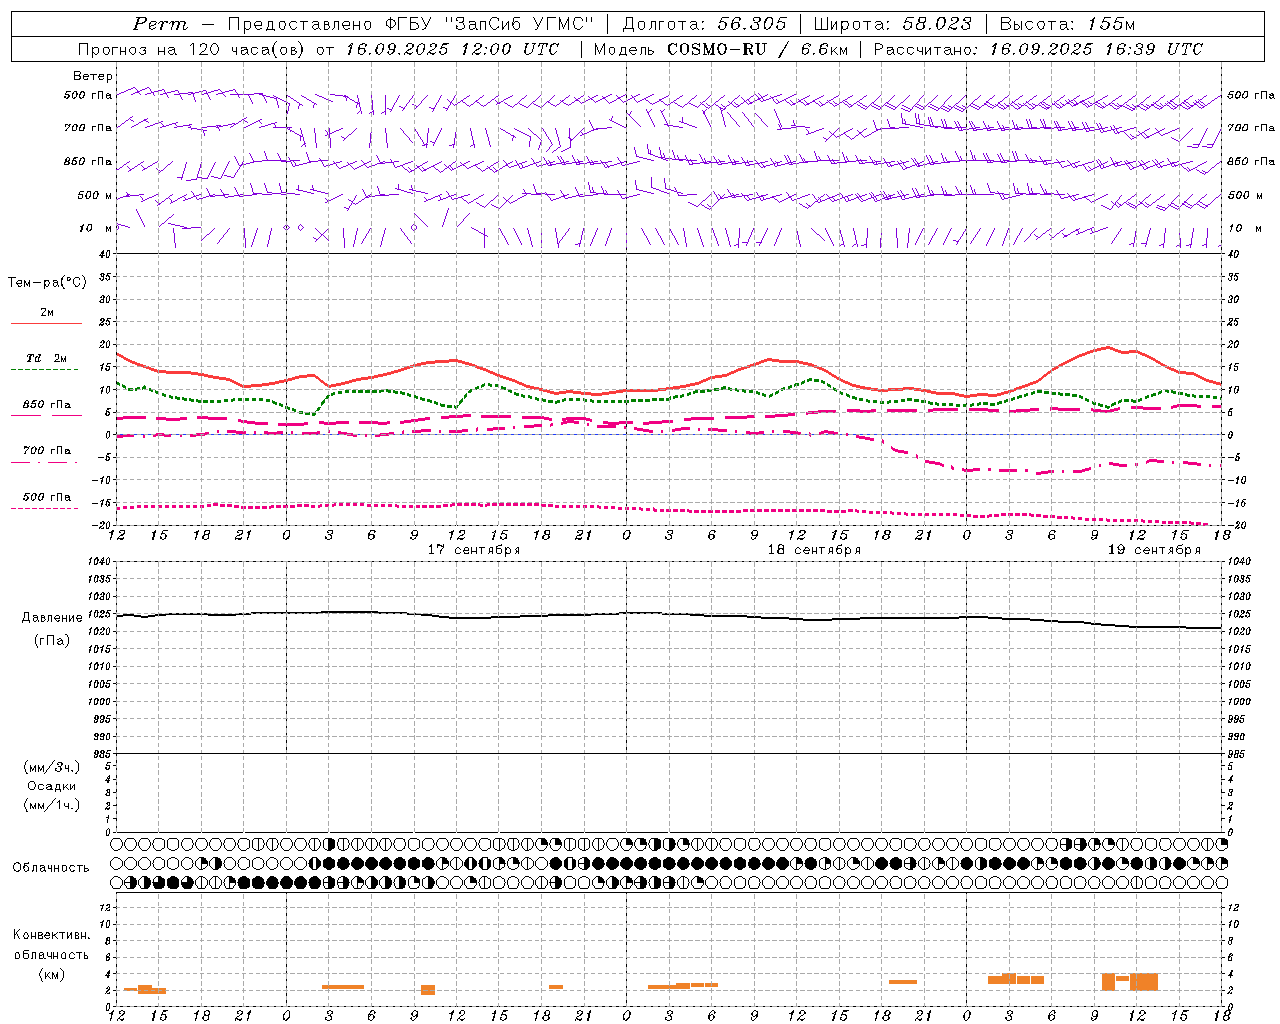Viewport: 1280px width, 1024px height.
Task: Click the "Долгота: 56.305" header value
Action: coord(704,24)
